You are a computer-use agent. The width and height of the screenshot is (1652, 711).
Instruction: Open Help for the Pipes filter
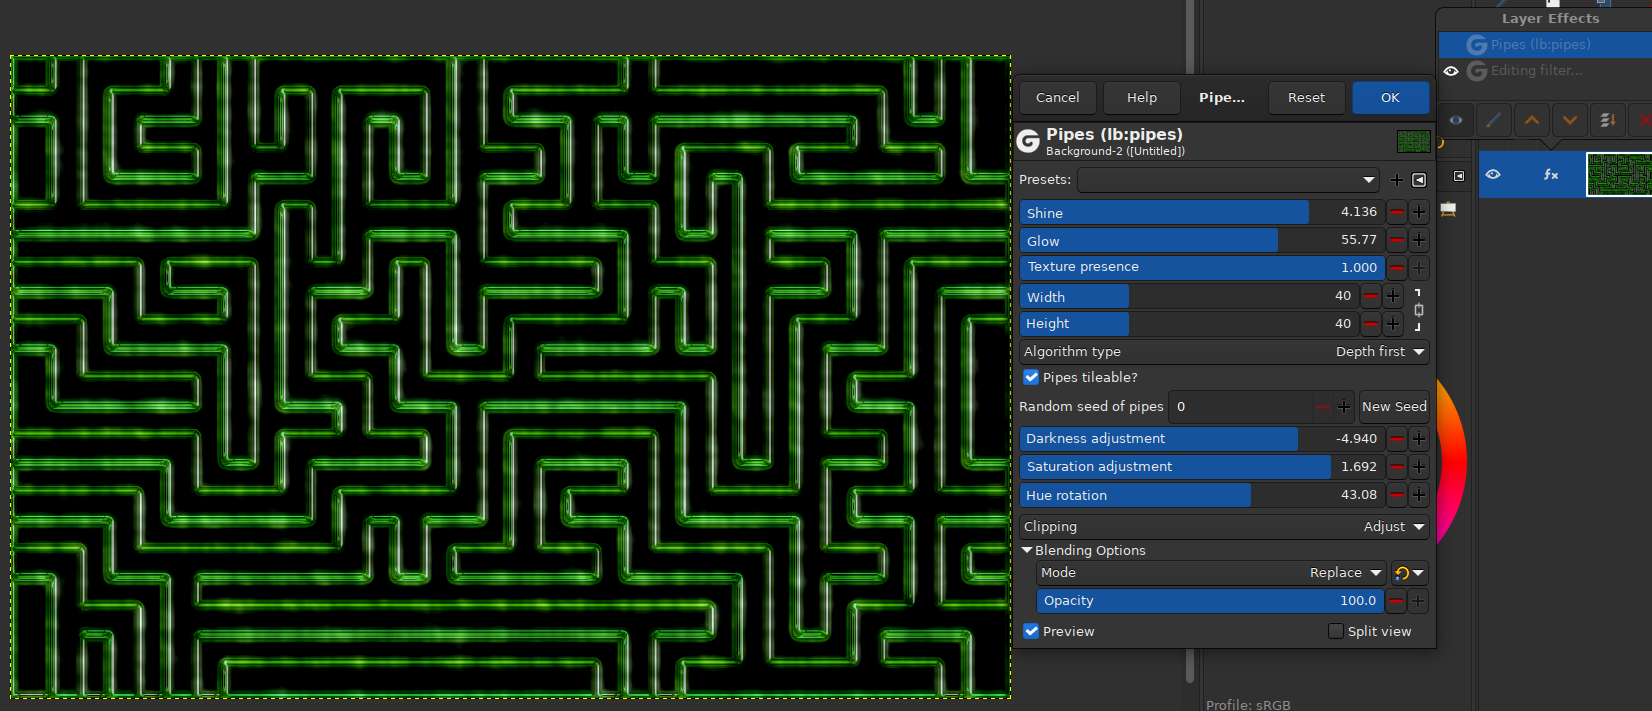coord(1141,98)
